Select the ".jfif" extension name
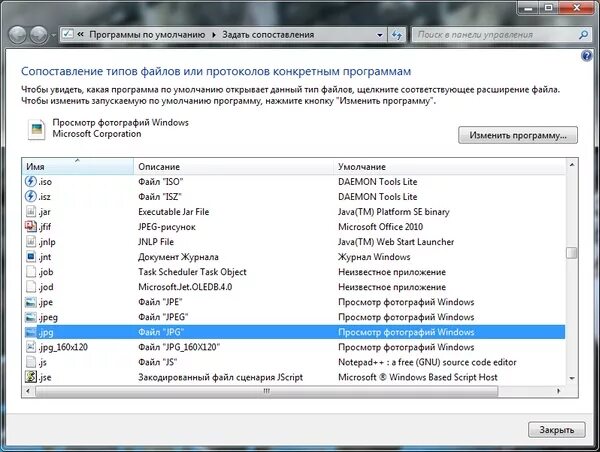 pyautogui.click(x=45, y=227)
